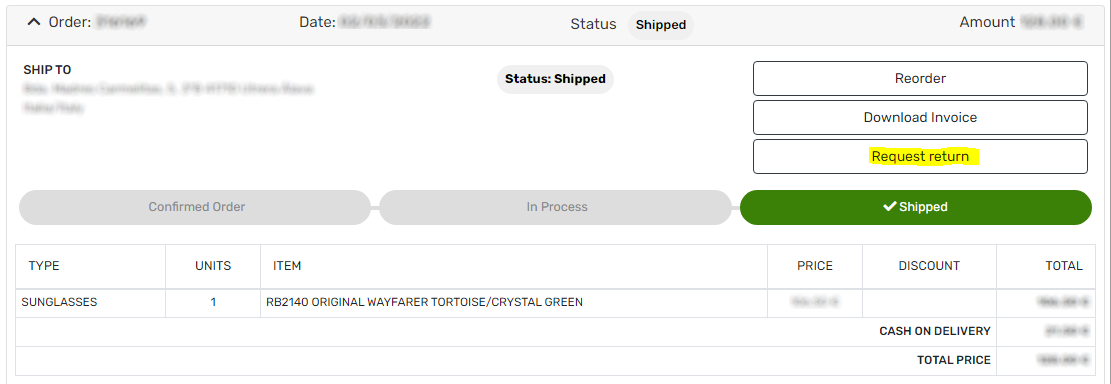The width and height of the screenshot is (1111, 384).
Task: Click the TOTAL PRICE row label
Action: click(954, 361)
